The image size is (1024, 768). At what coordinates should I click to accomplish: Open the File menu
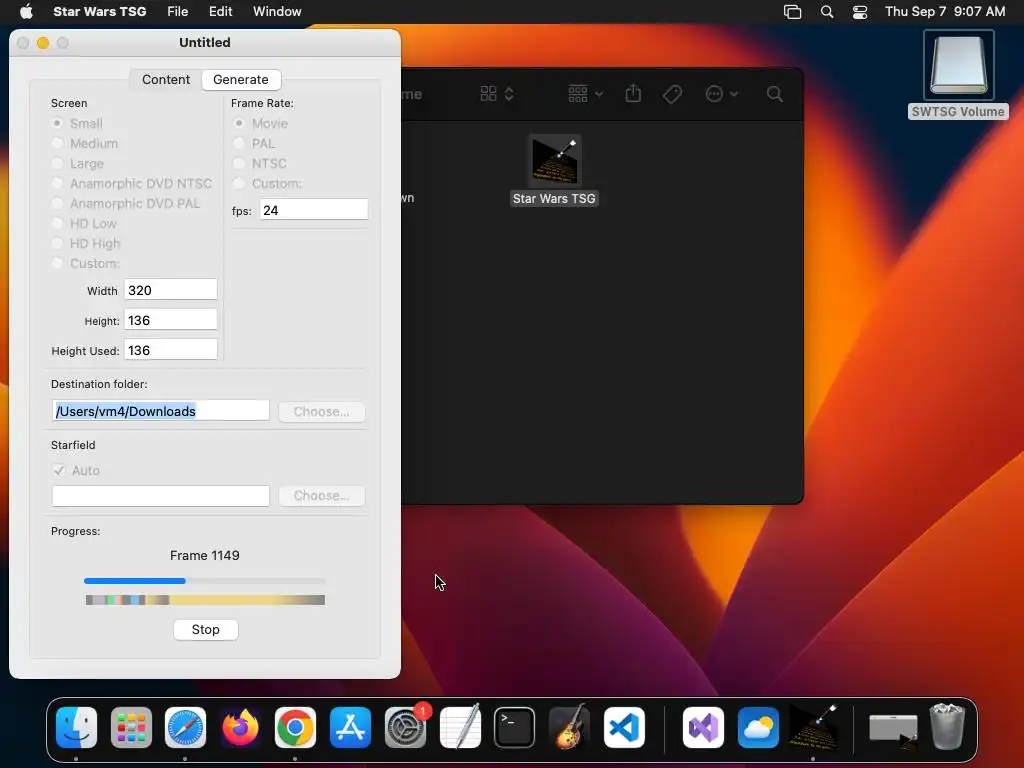pos(178,12)
